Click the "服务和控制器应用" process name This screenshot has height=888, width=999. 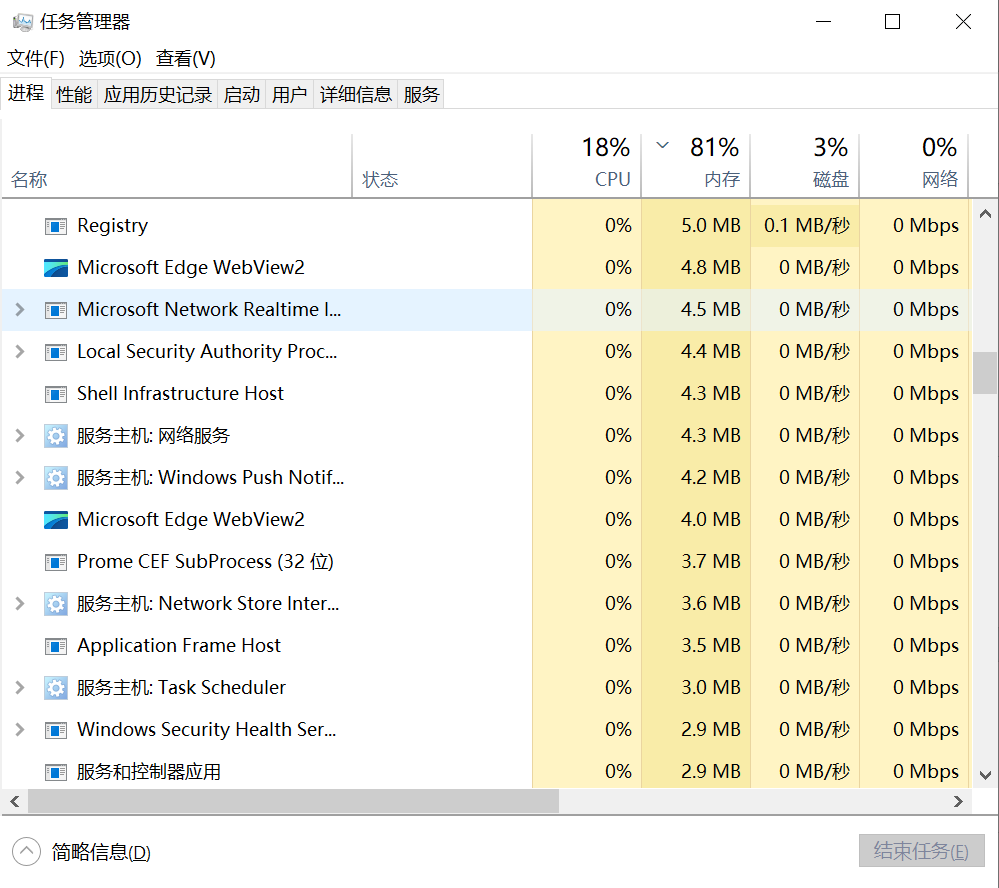(x=148, y=772)
